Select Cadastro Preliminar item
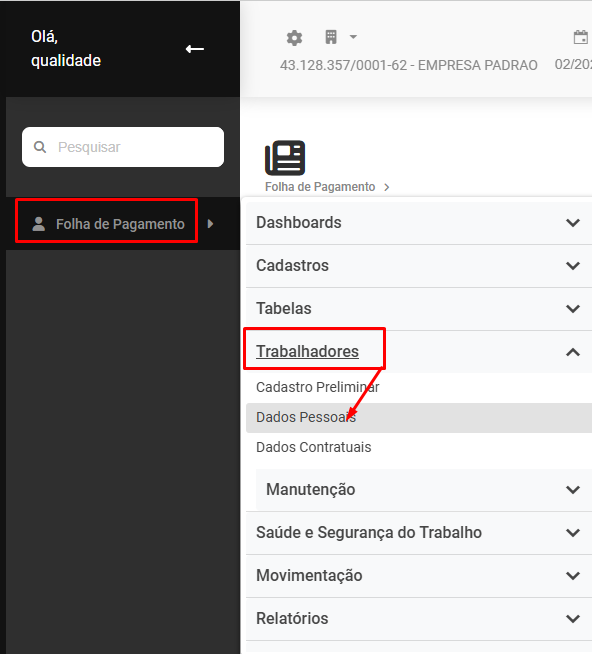592x654 pixels. tap(317, 387)
